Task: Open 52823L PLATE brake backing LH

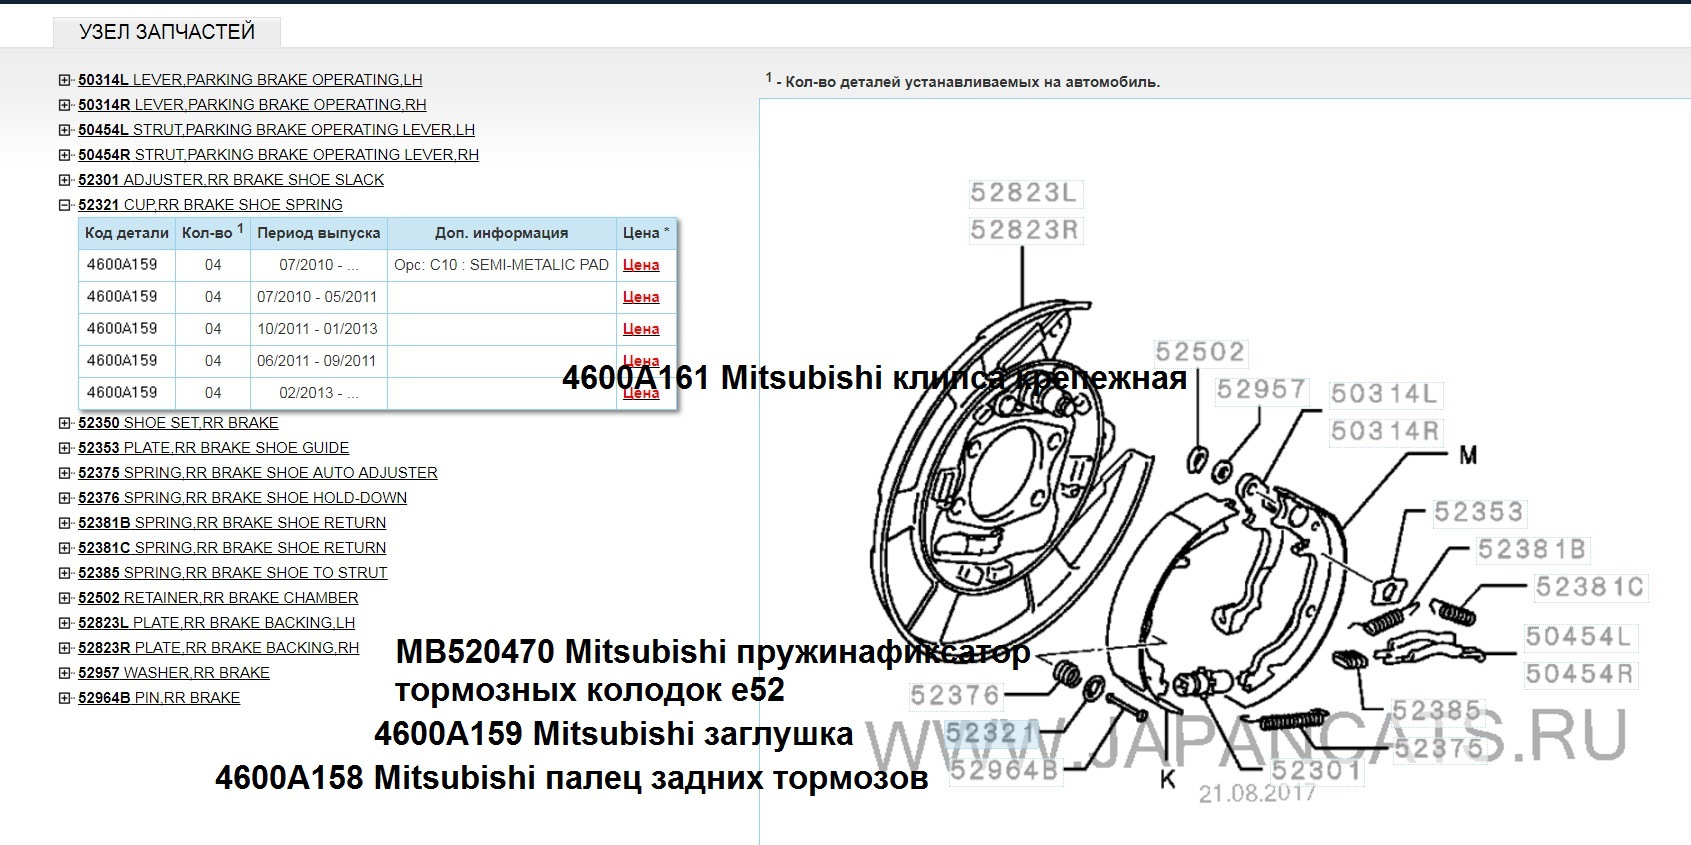Action: pos(216,623)
